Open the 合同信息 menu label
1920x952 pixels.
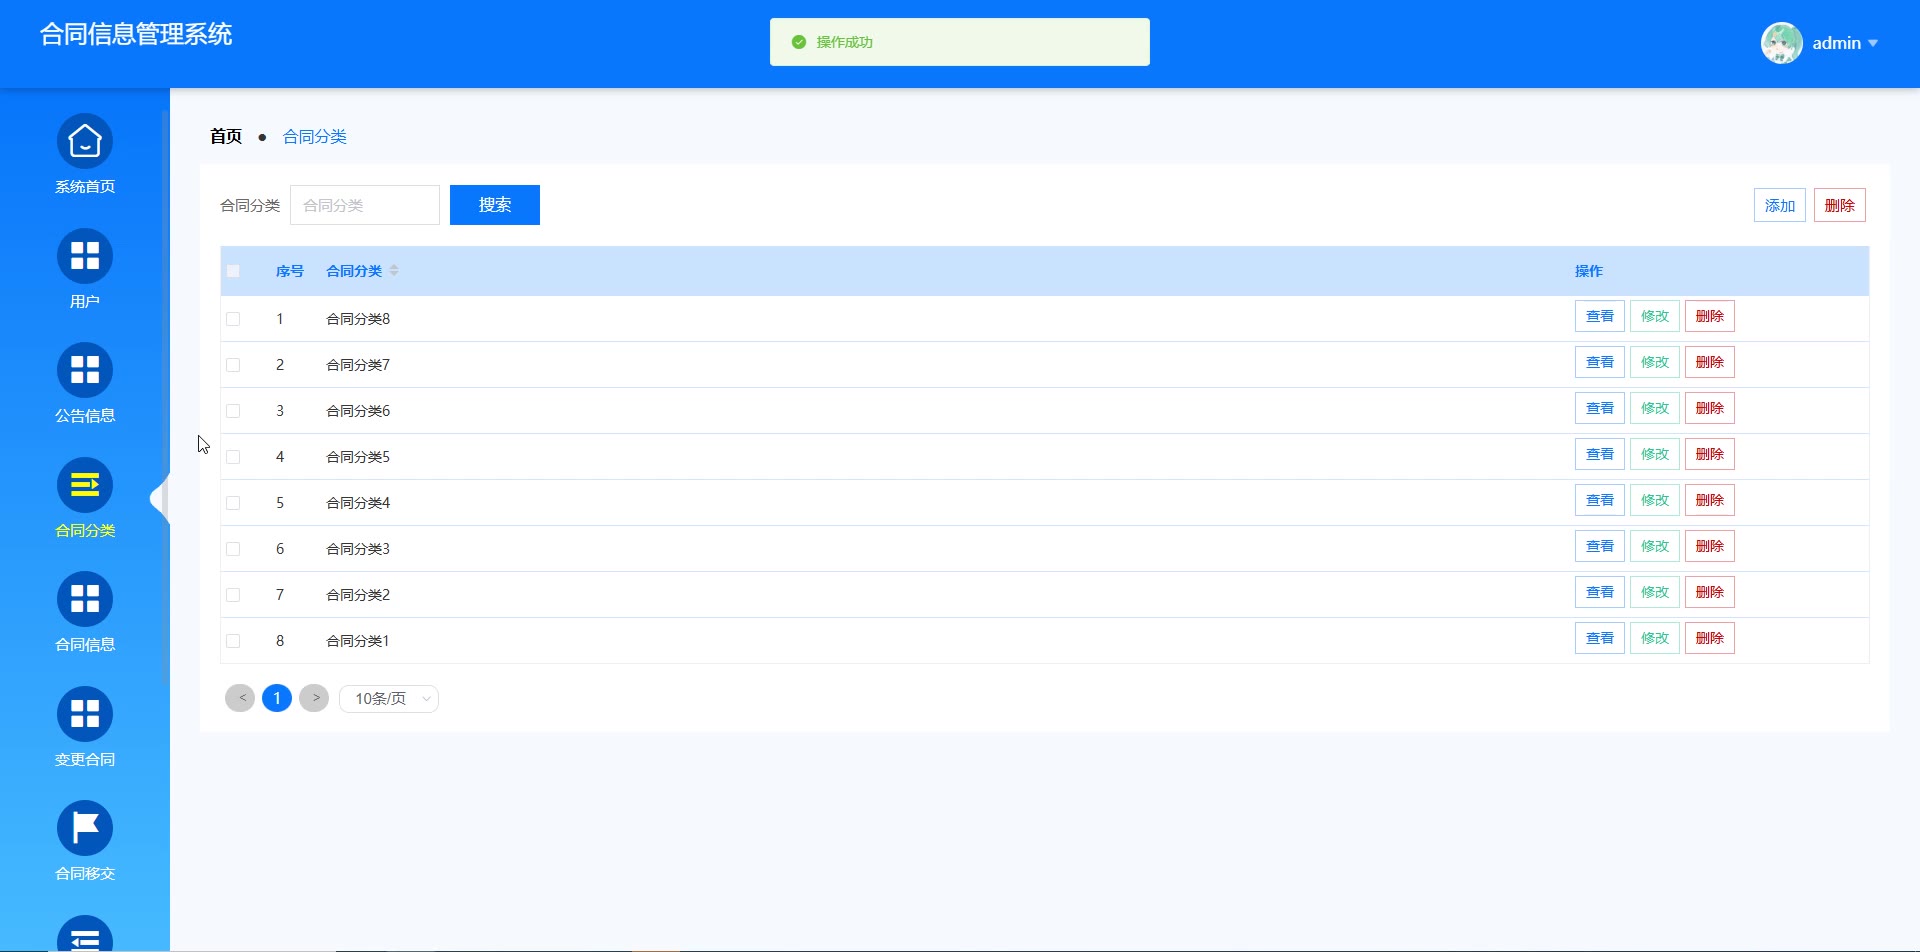85,645
